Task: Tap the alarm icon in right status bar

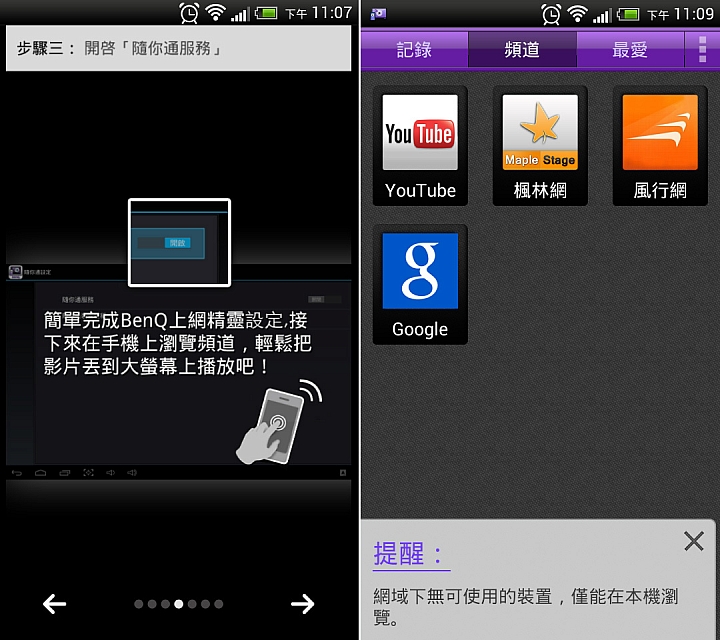Action: click(551, 14)
